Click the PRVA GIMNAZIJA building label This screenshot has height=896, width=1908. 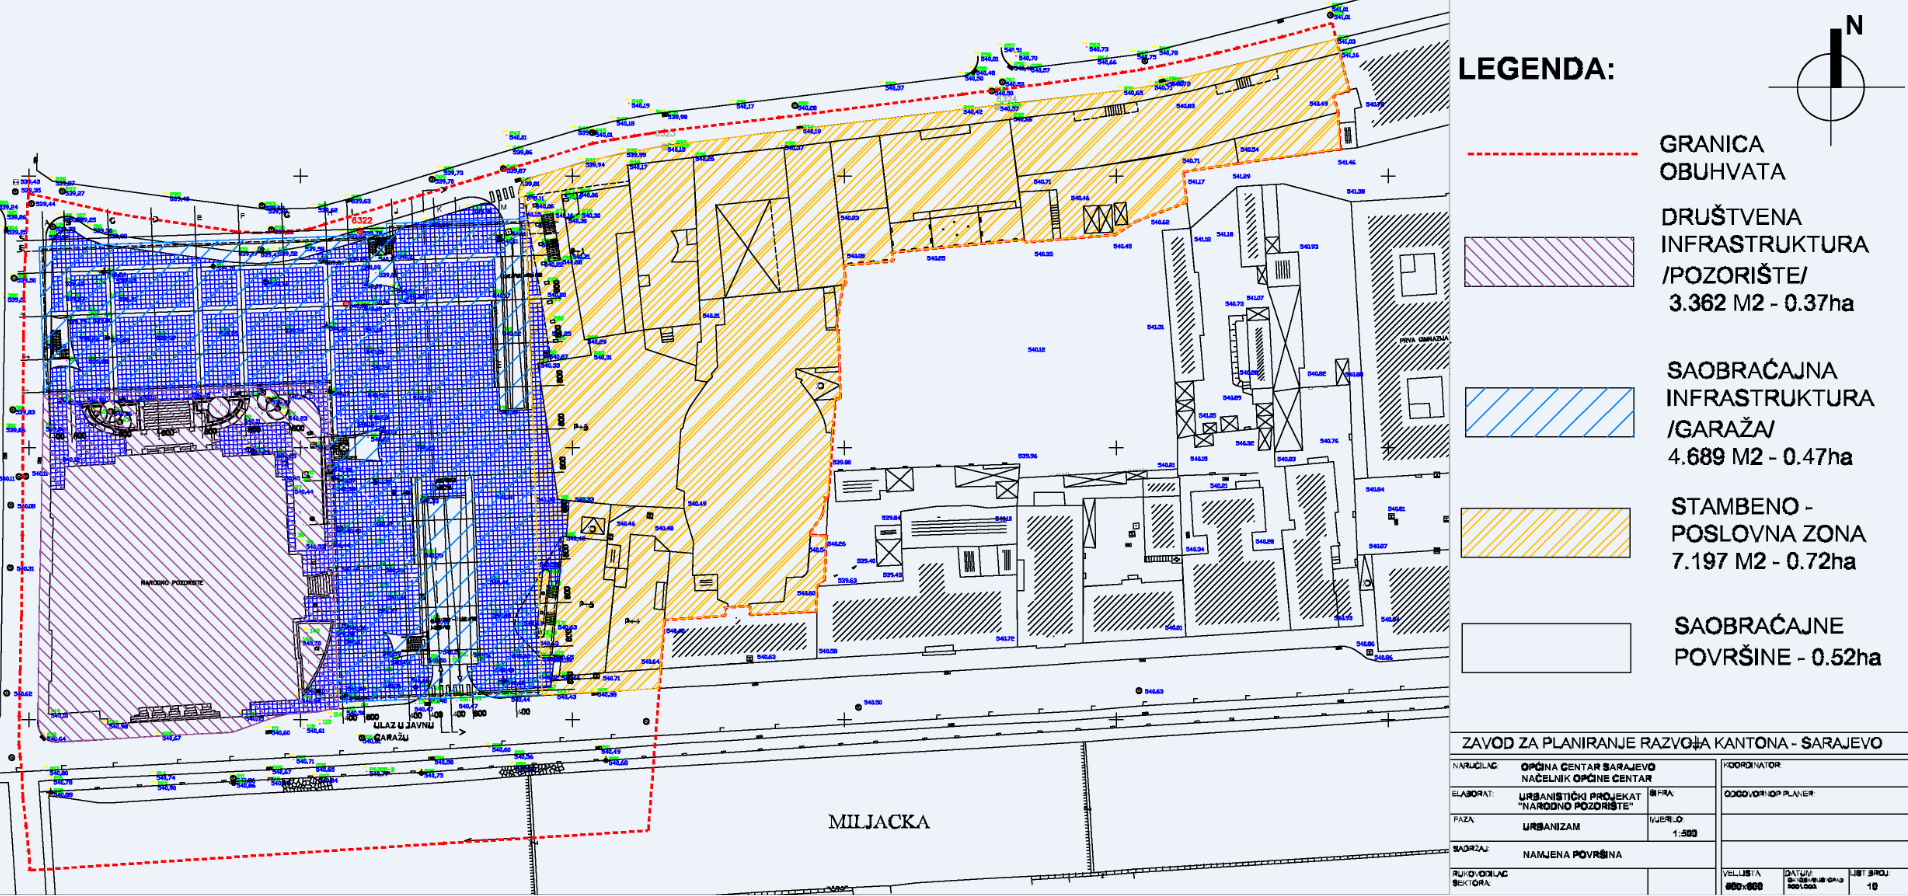[x=1423, y=340]
